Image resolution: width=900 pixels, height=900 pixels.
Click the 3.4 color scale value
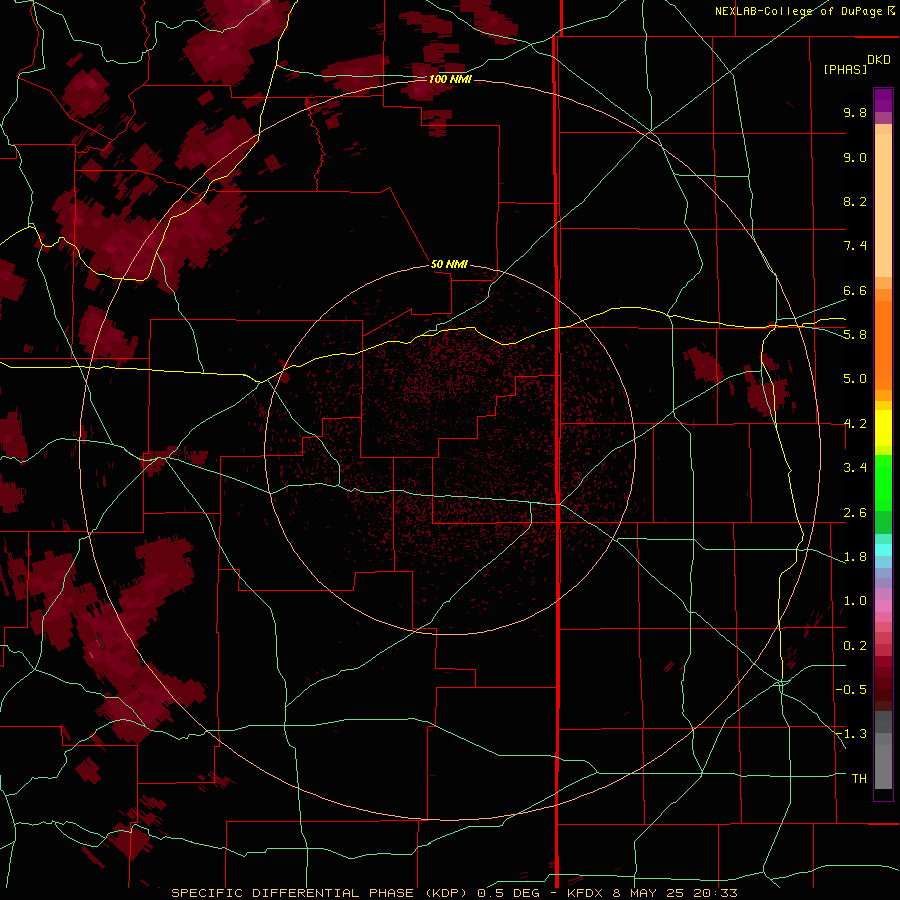point(855,468)
